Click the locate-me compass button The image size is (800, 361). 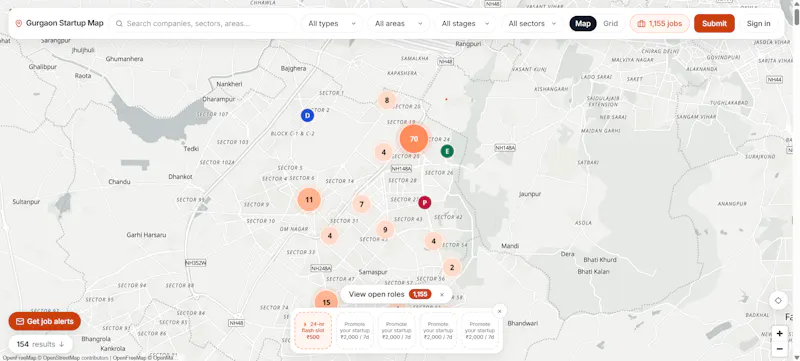[x=778, y=300]
